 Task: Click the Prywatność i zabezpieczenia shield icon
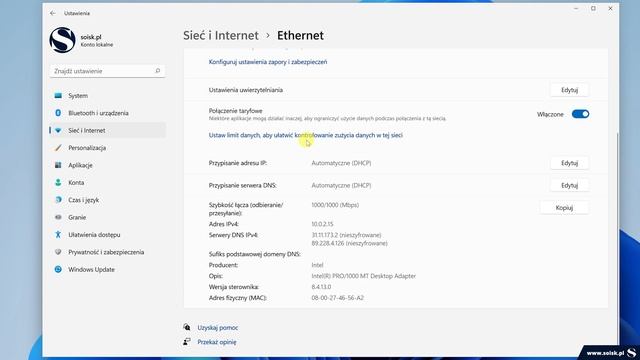click(58, 252)
